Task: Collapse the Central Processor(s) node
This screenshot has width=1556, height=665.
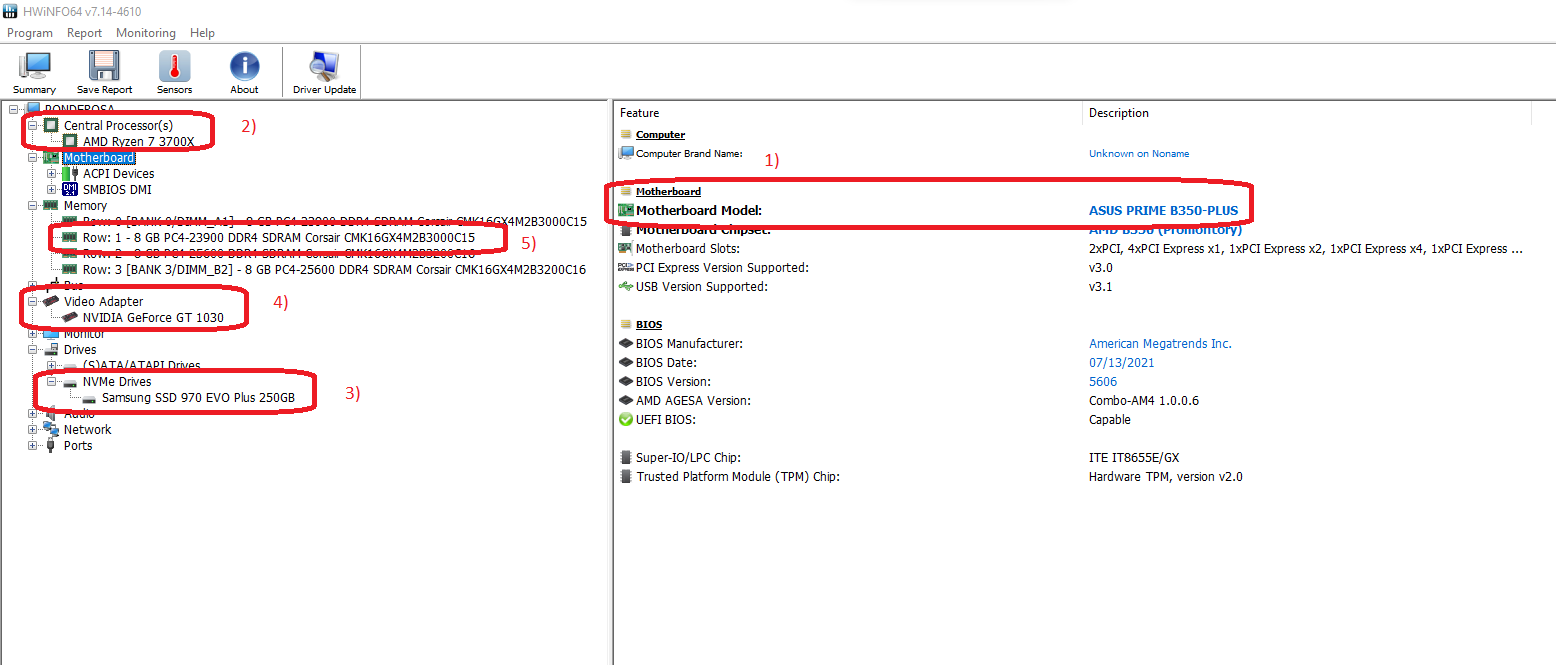Action: (32, 125)
